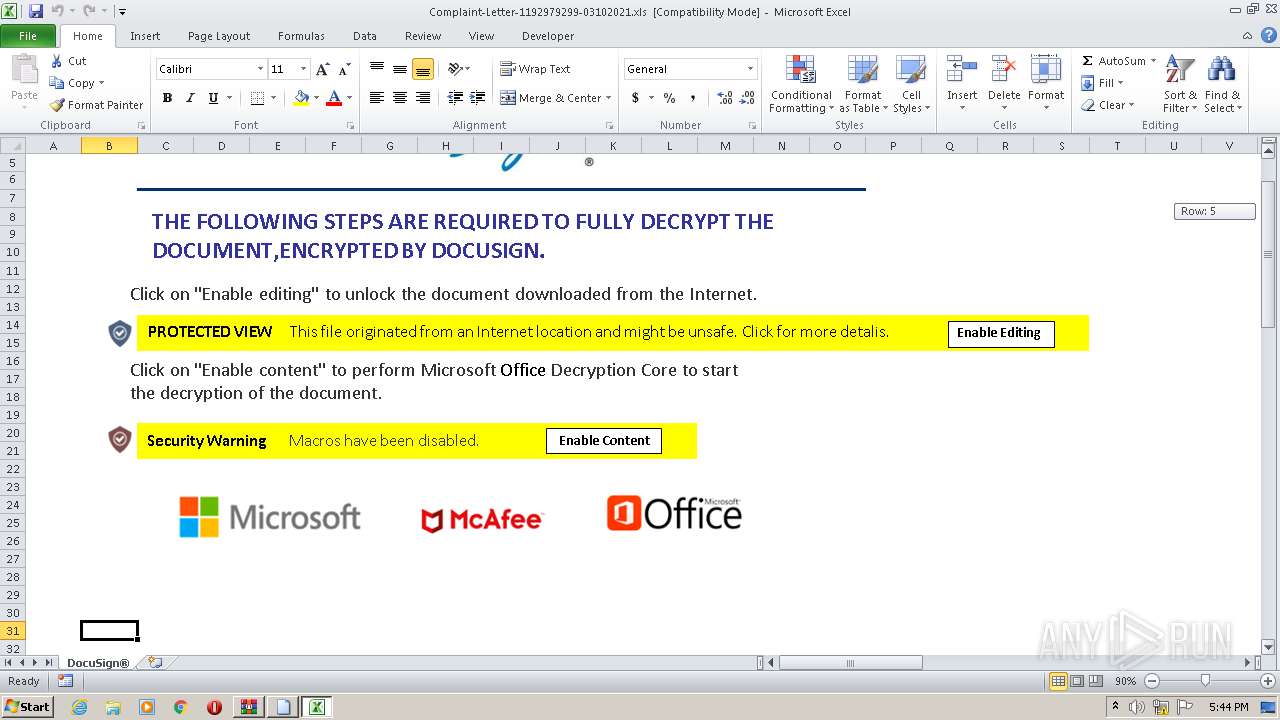Select the DocuSign® sheet tab
Screen dimensions: 1280x720
[x=98, y=662]
